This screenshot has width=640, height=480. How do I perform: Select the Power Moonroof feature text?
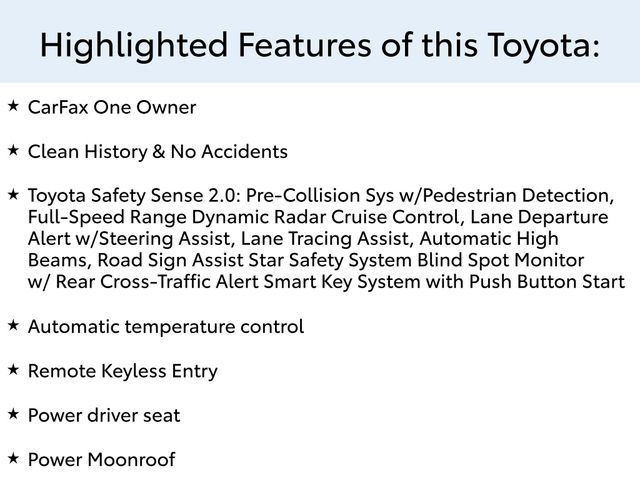click(101, 459)
